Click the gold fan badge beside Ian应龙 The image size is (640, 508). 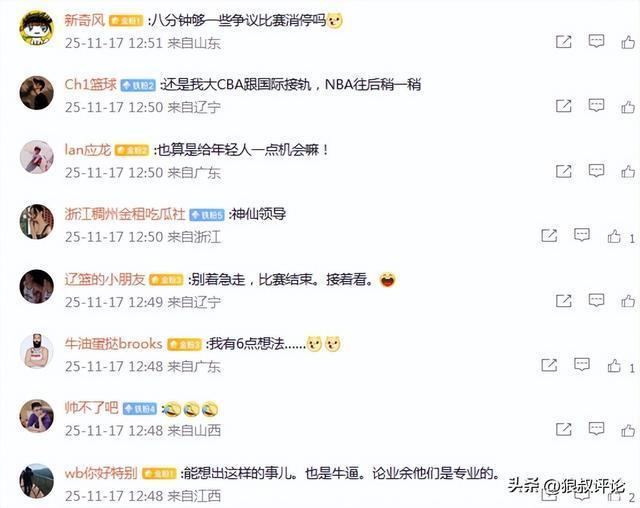pos(131,150)
